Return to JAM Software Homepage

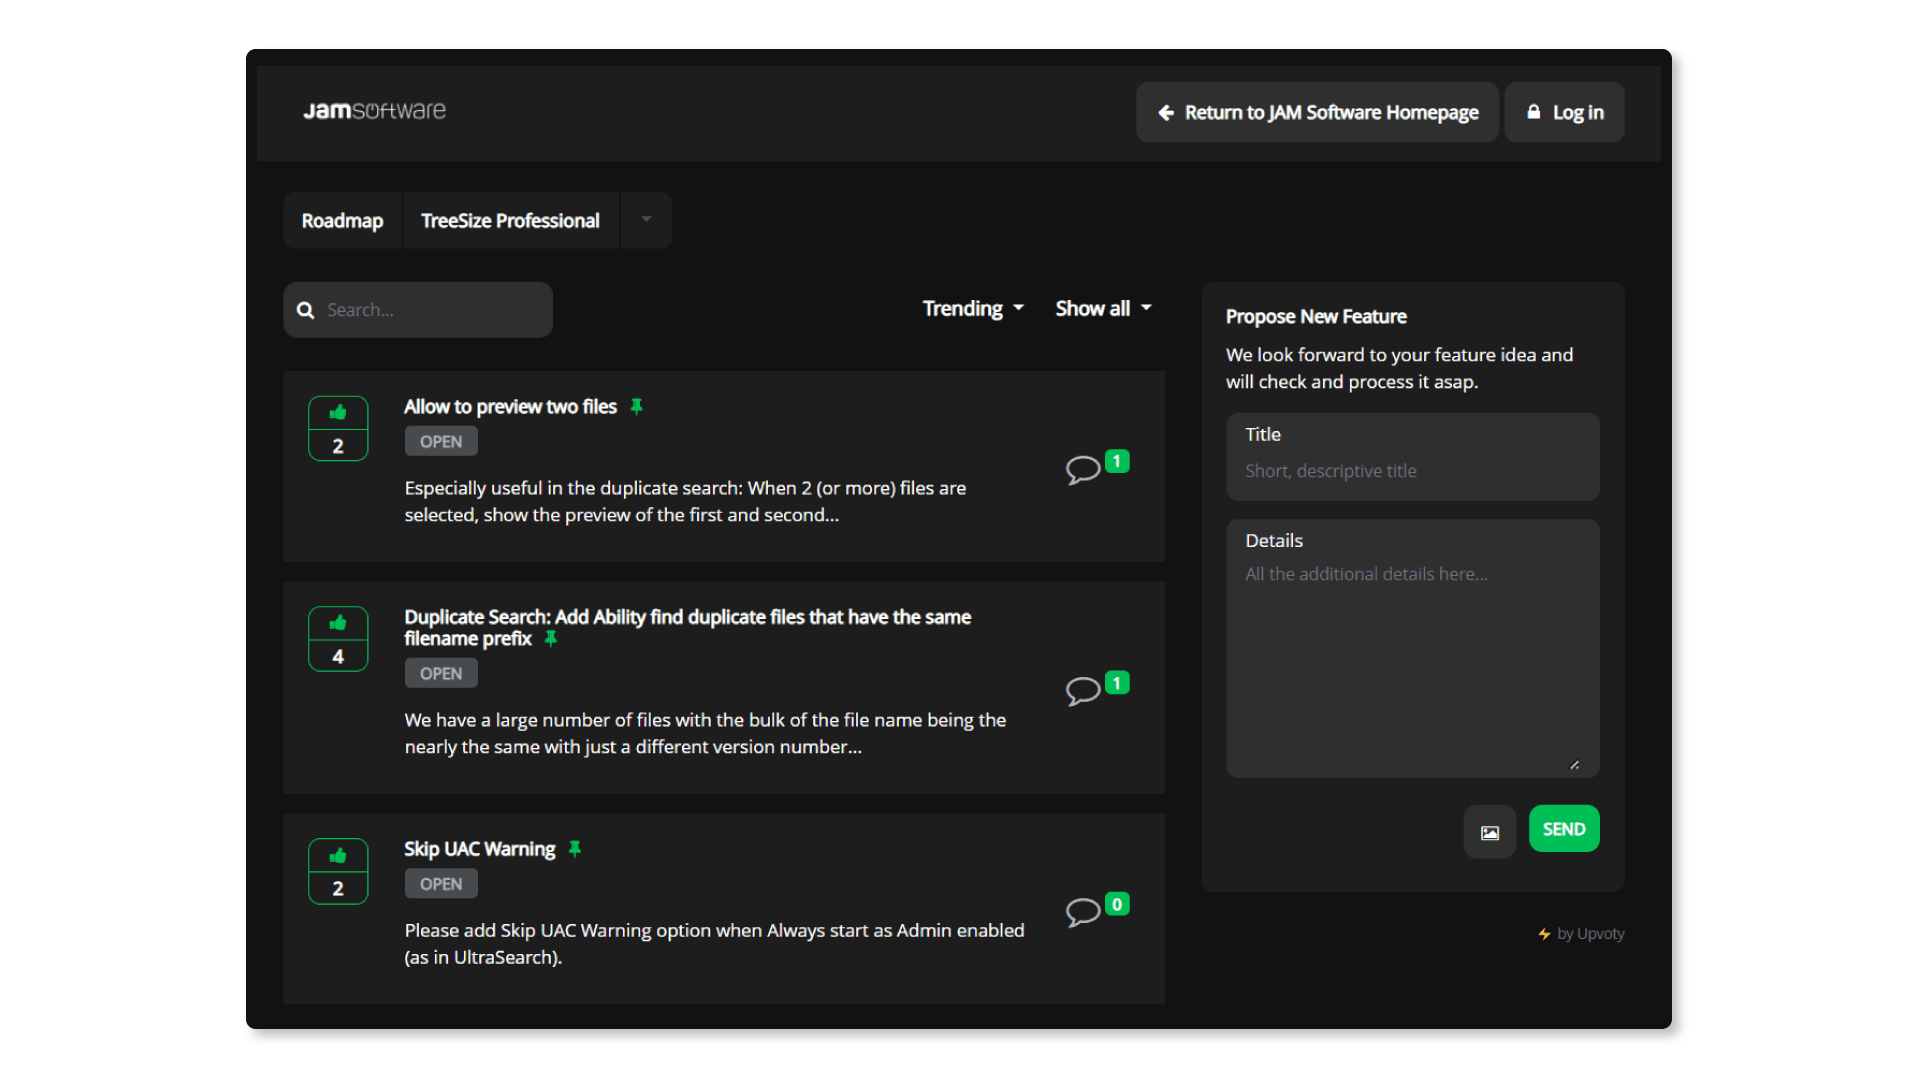click(1317, 113)
